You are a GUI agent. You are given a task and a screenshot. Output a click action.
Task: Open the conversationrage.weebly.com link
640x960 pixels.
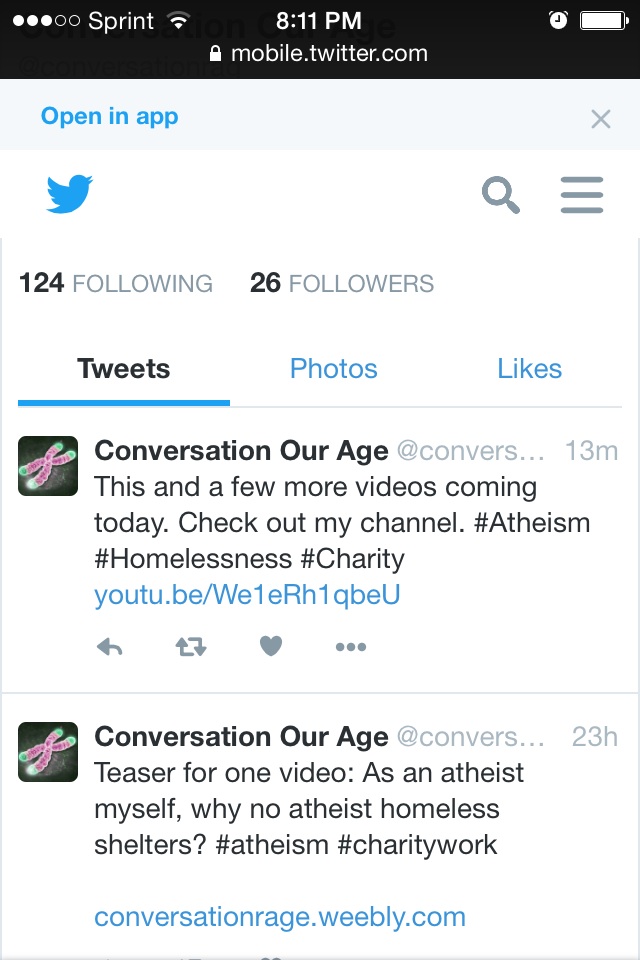tap(280, 917)
